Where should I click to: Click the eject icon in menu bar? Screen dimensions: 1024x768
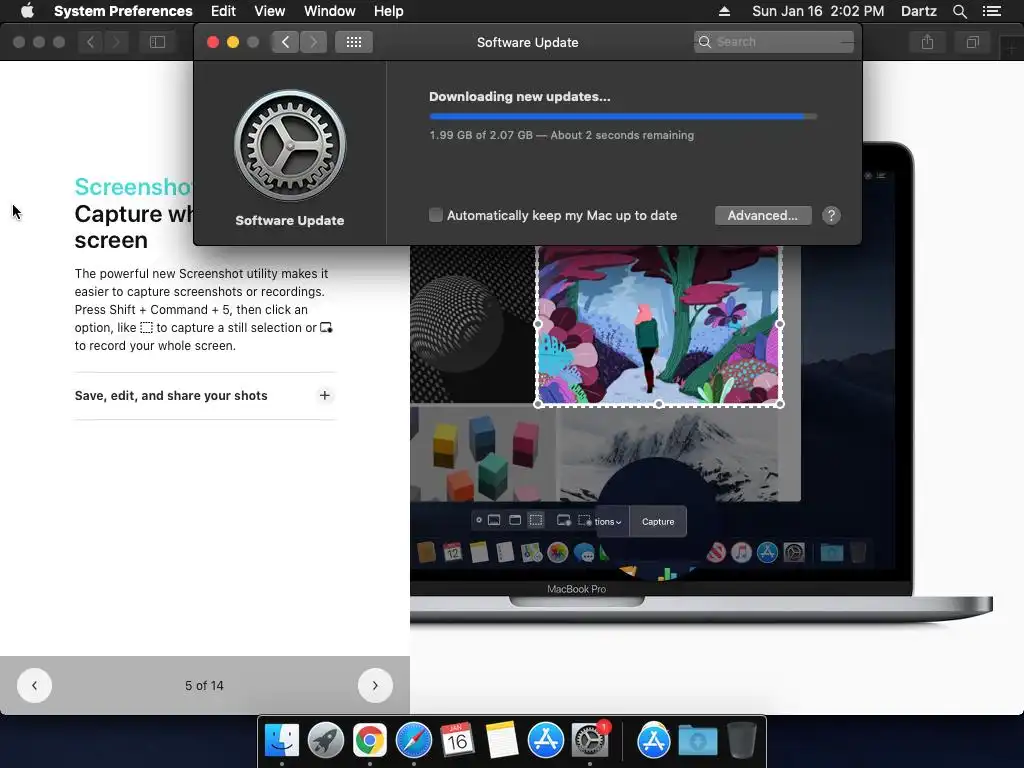tap(724, 11)
